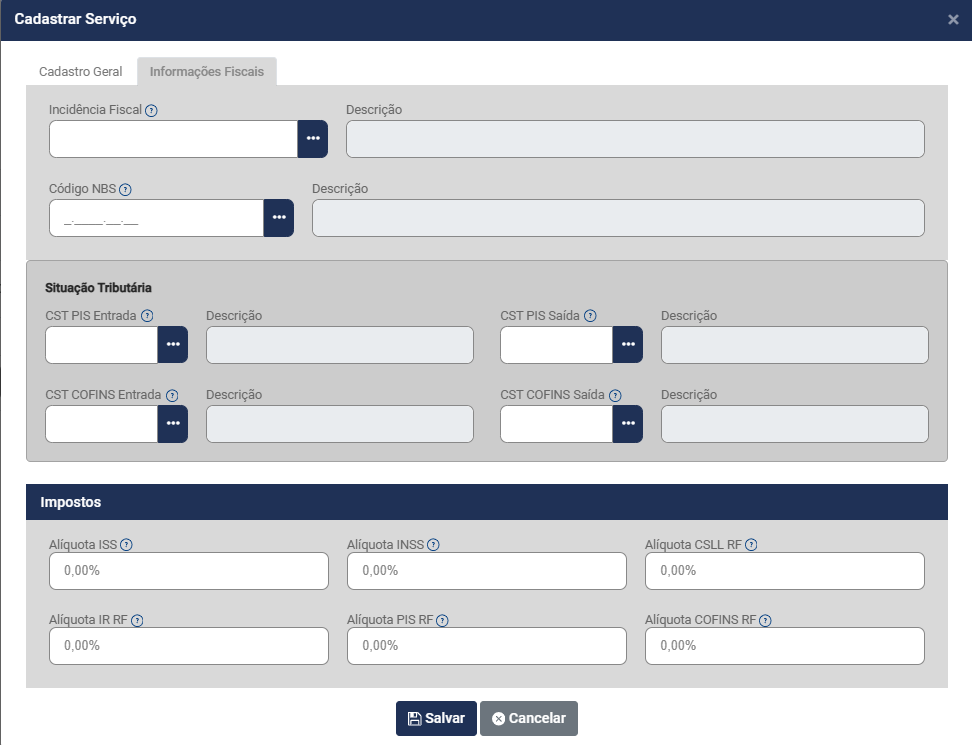Click help icon for CST COFINS Saída
972x745 pixels.
[x=615, y=395]
